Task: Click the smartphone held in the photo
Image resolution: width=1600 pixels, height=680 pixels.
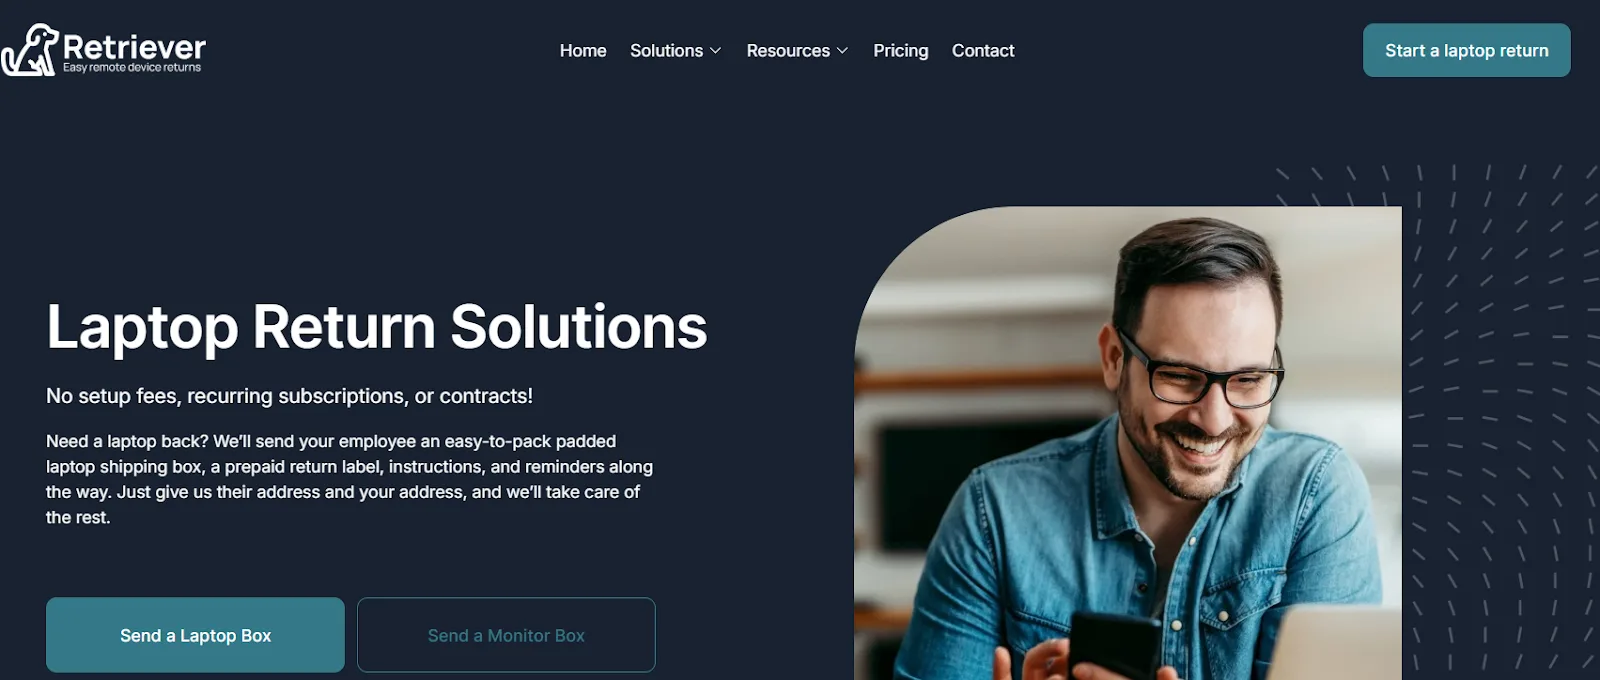Action: click(1115, 645)
